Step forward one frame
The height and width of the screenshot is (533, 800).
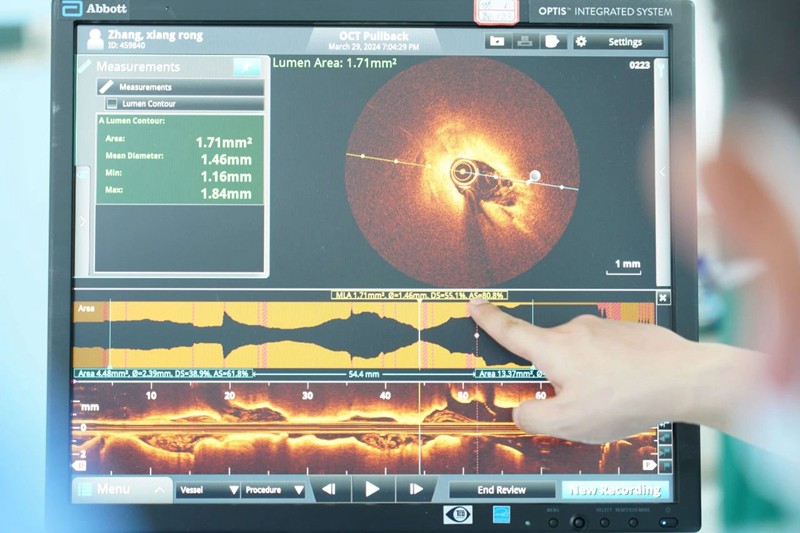[x=415, y=489]
